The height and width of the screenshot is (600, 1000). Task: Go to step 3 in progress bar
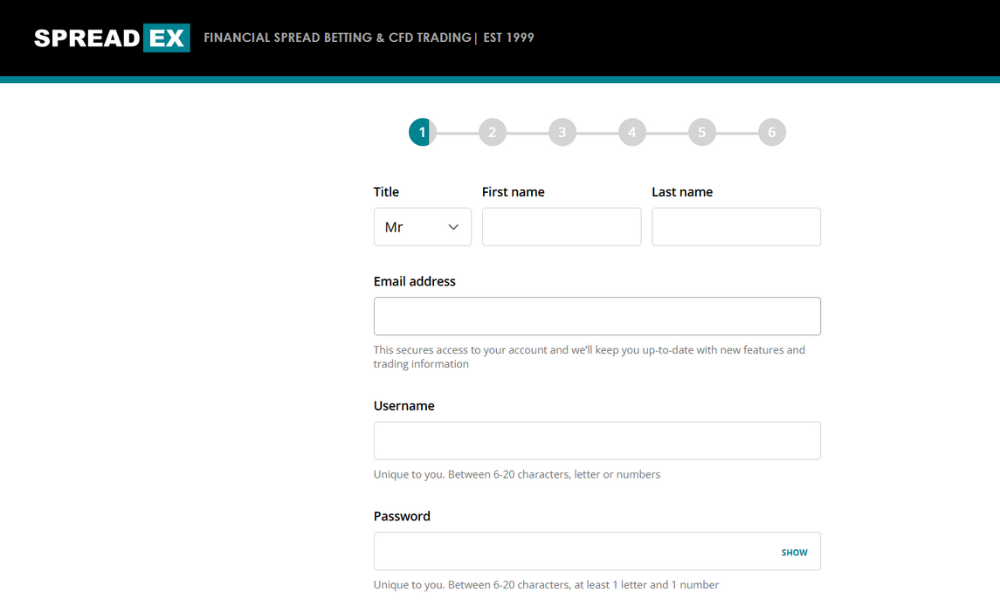pyautogui.click(x=562, y=132)
